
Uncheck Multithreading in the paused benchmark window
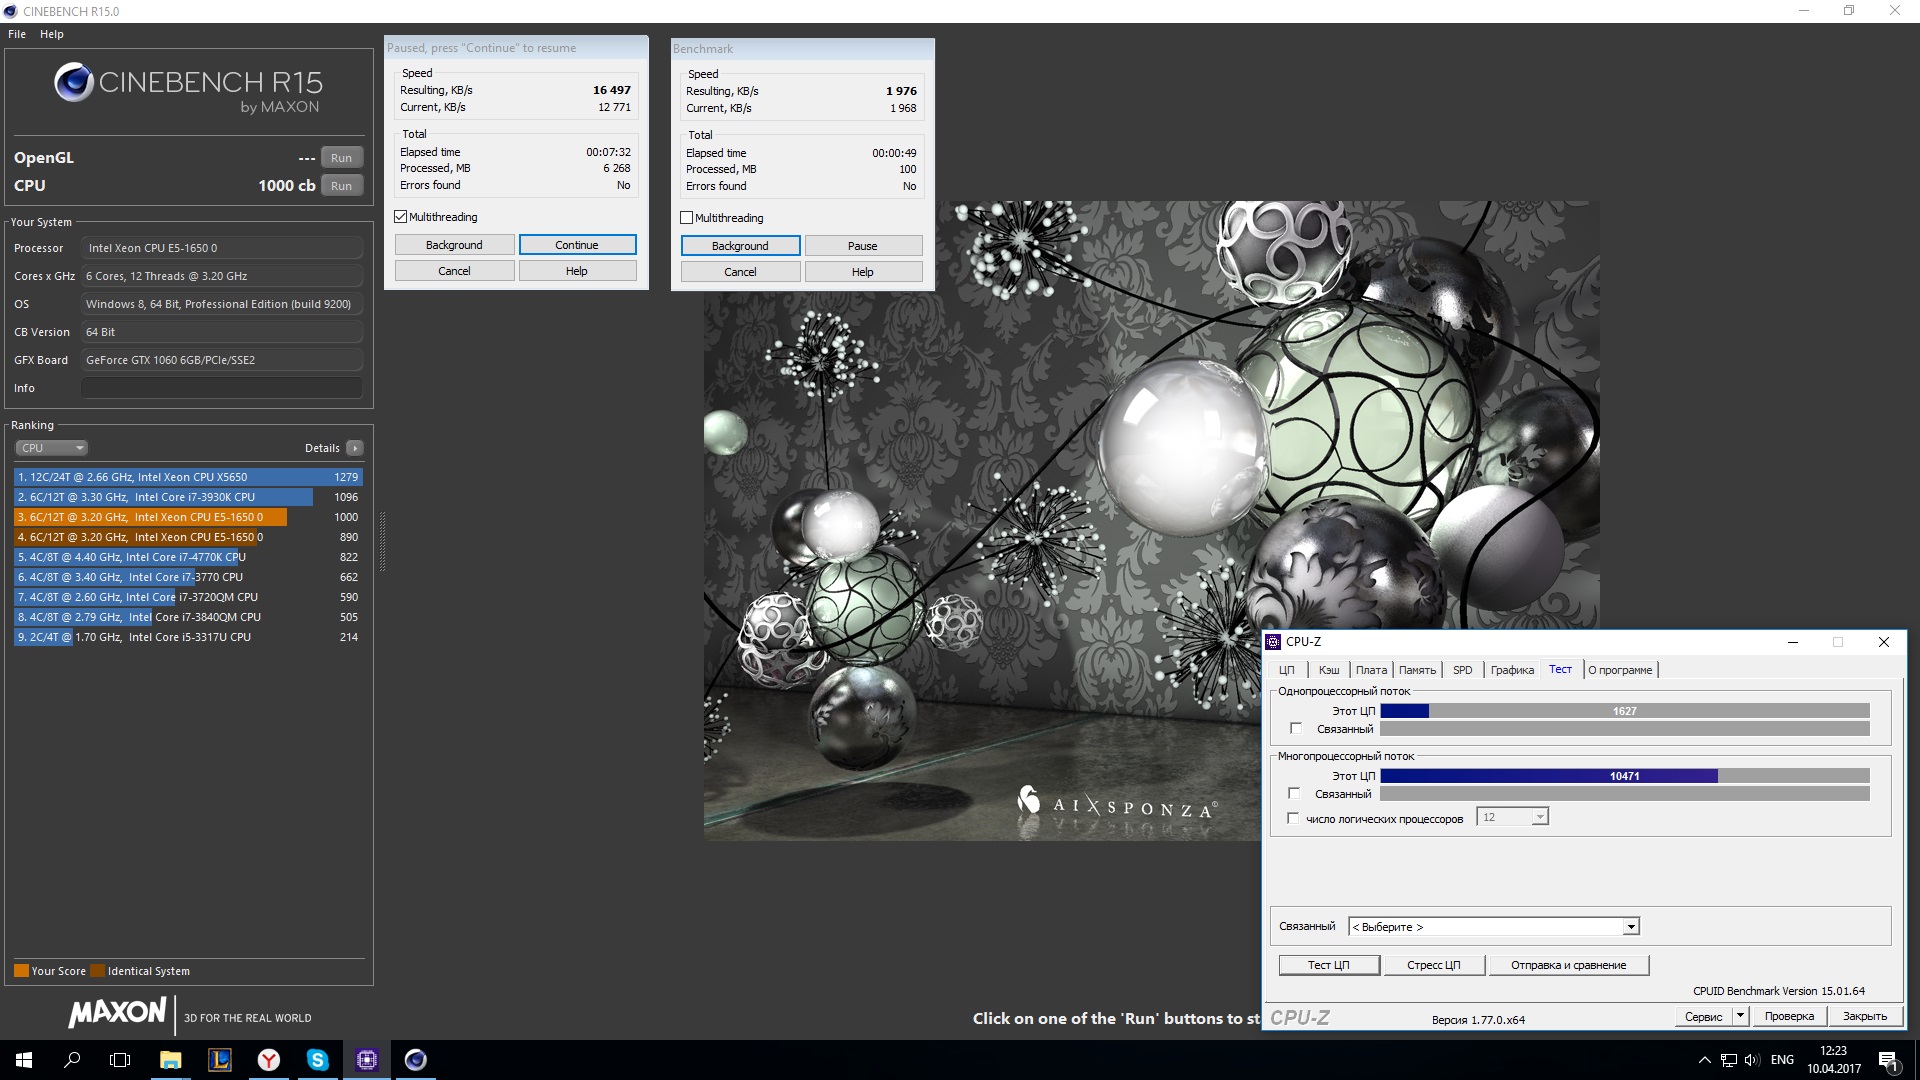coord(401,217)
